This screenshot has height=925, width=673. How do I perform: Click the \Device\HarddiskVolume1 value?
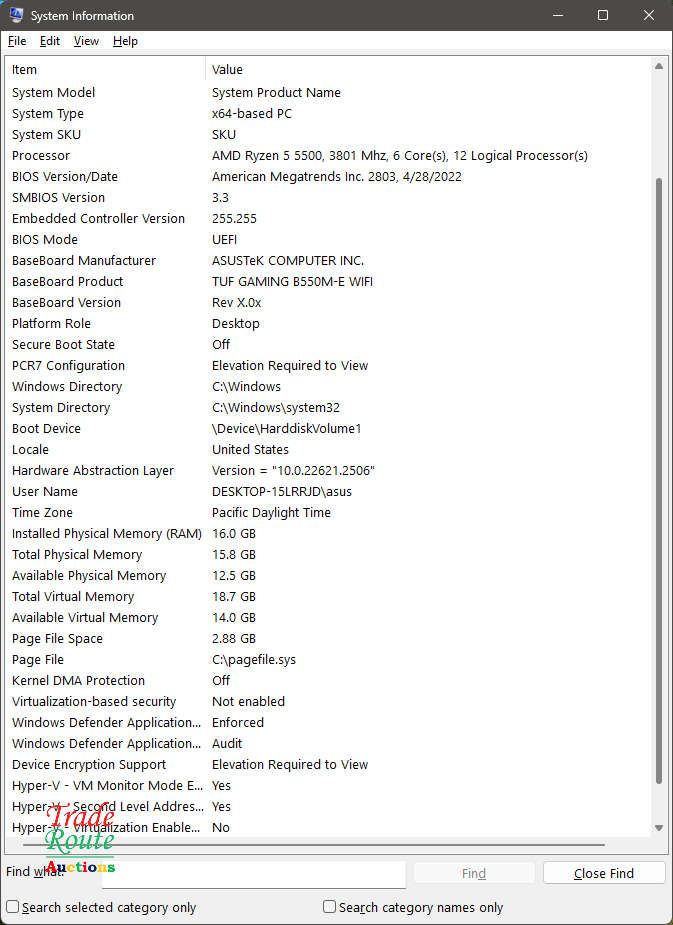tap(287, 428)
